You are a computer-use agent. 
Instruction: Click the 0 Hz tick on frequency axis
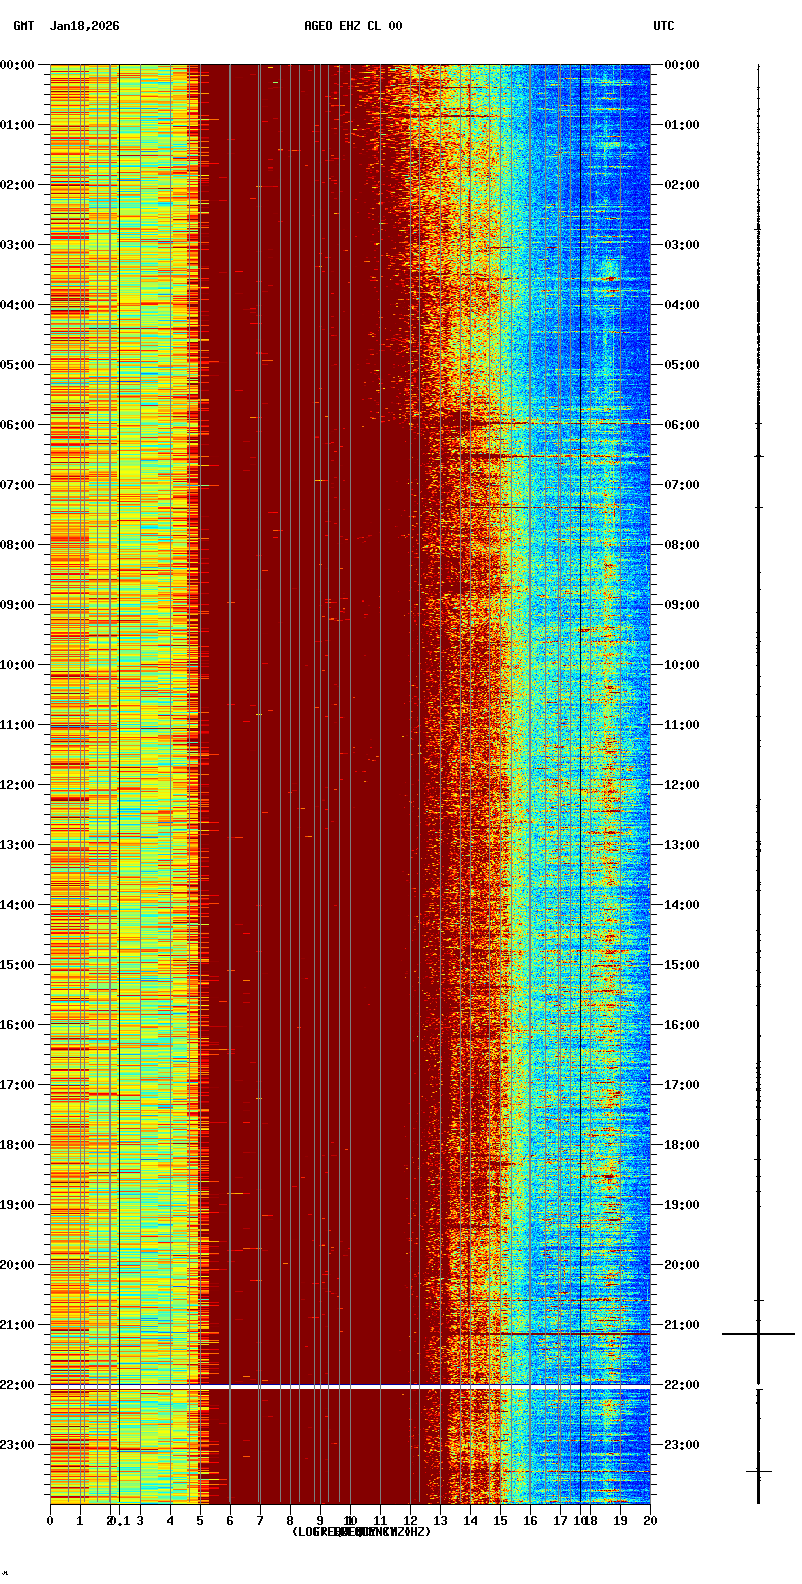tap(50, 1521)
